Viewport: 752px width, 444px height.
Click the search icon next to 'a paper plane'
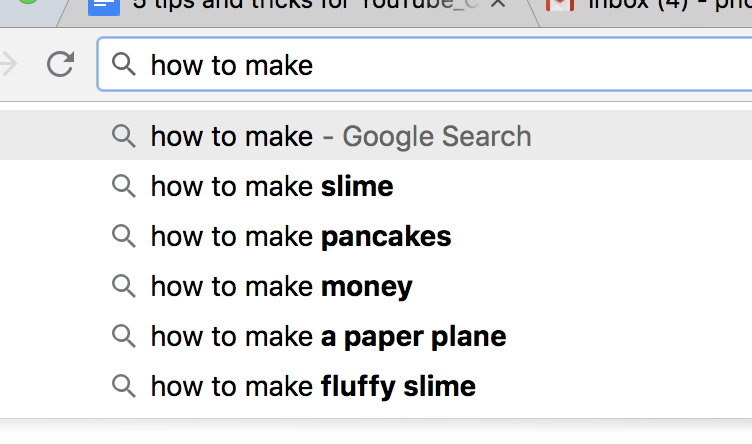[x=124, y=336]
